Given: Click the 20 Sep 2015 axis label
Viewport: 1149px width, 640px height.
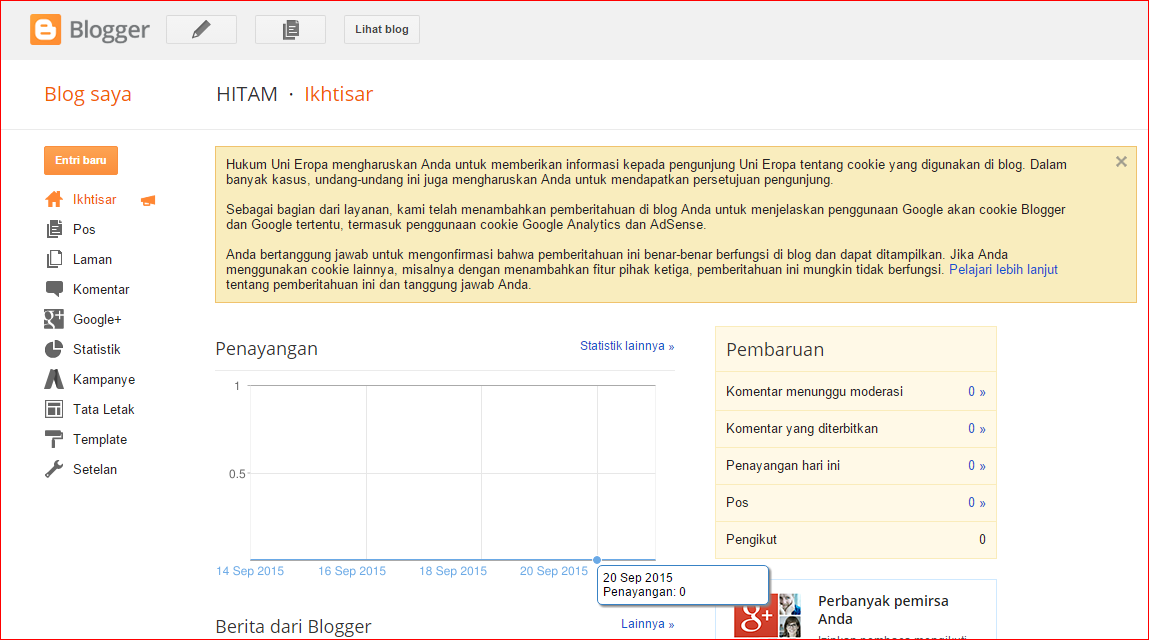Looking at the screenshot, I should pos(554,571).
